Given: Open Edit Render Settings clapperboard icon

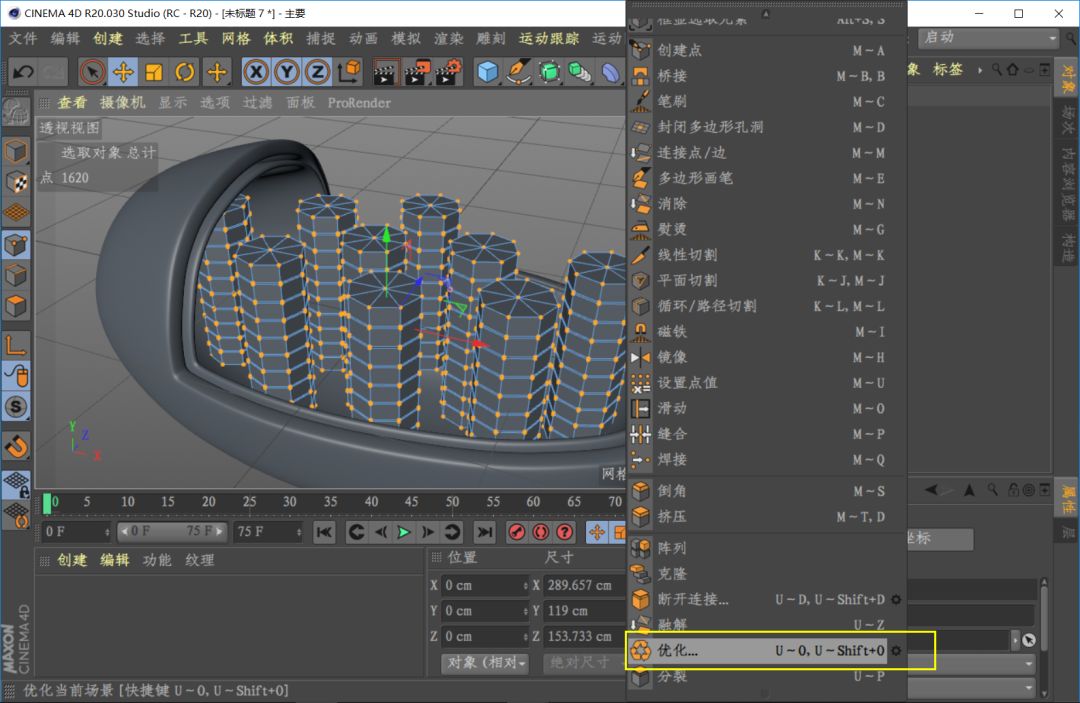Looking at the screenshot, I should coord(449,72).
